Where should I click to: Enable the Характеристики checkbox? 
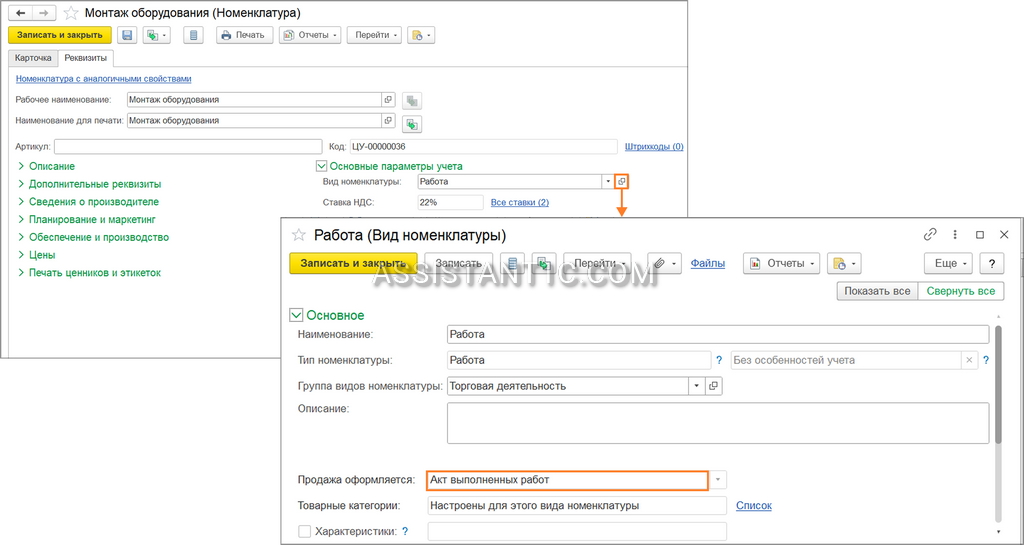tap(304, 531)
